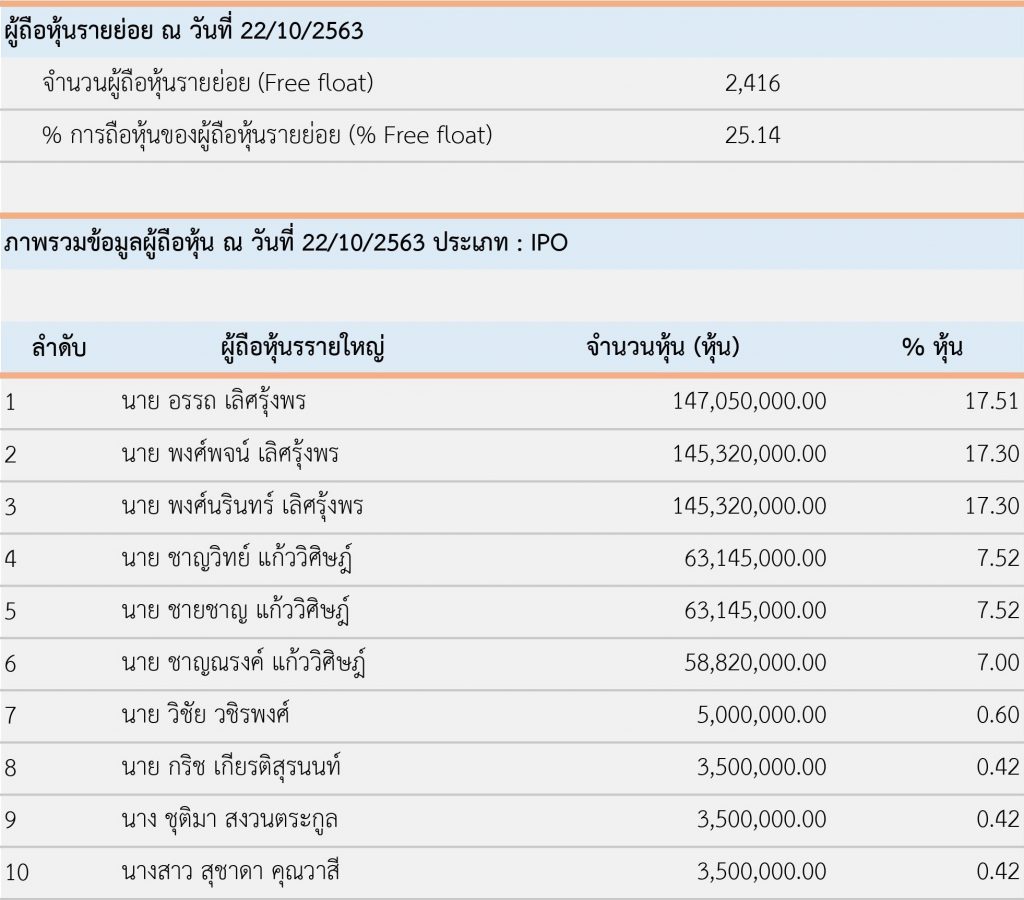This screenshot has width=1024, height=900.
Task: Select shareholder นาย ชาญณรงค์ แก้ววิศิษฏ์
Action: [244, 663]
